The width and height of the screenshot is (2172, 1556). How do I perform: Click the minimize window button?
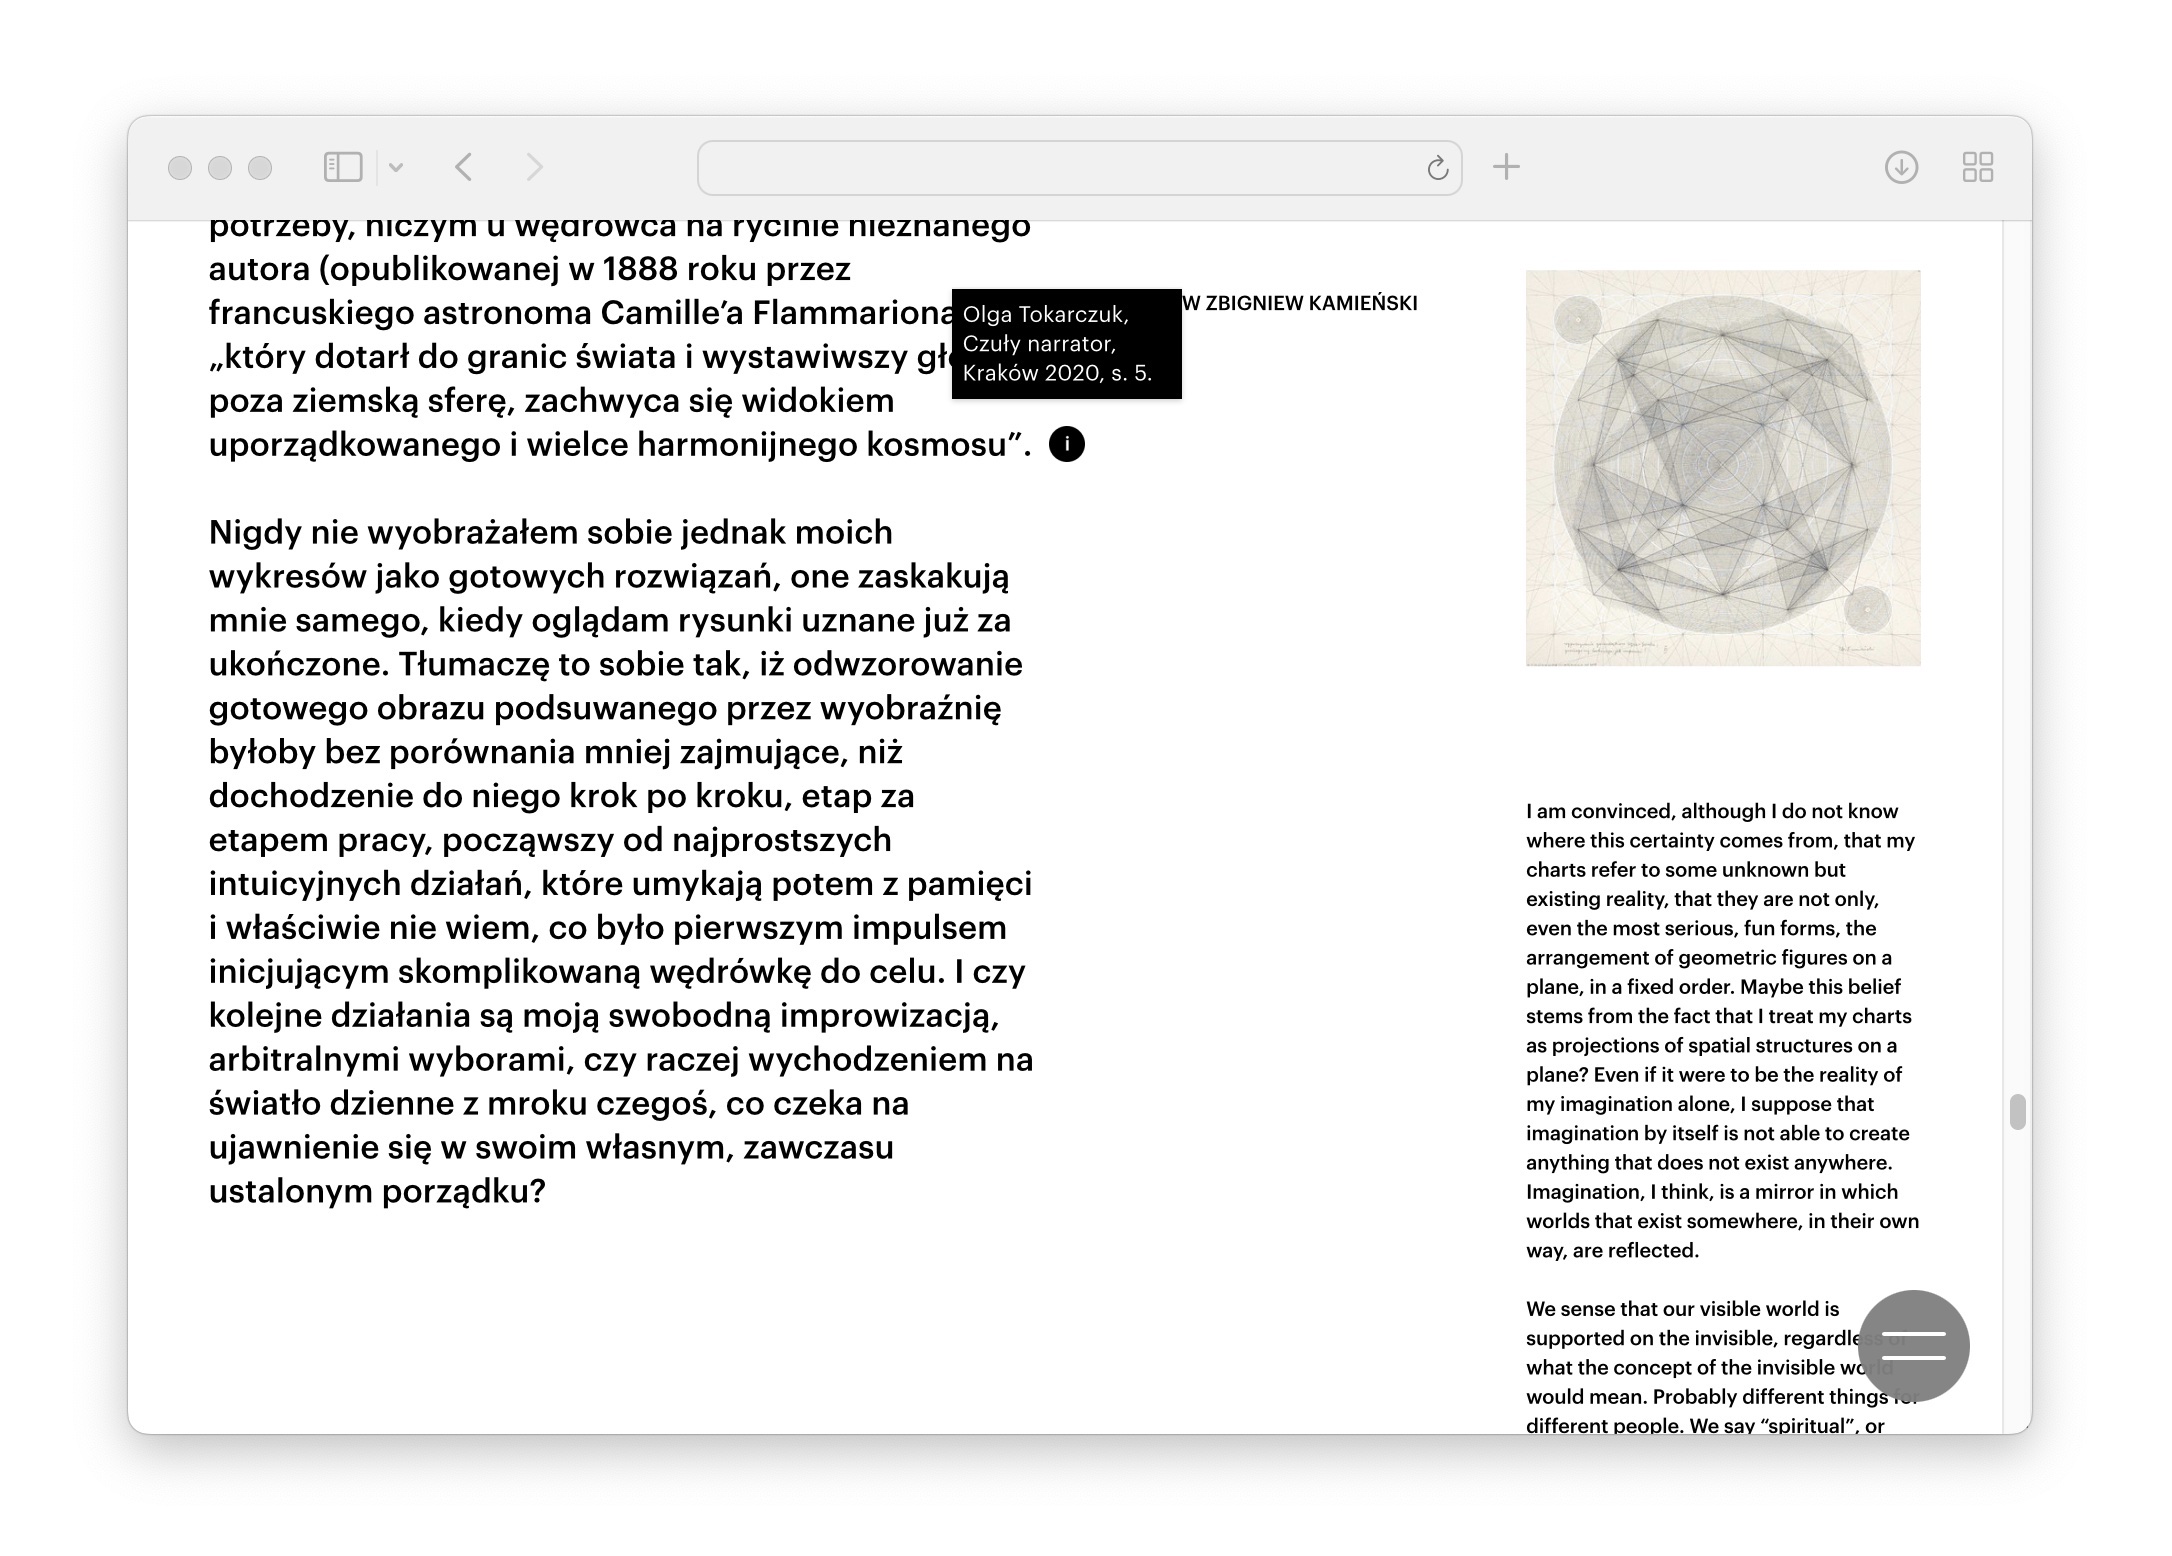(x=220, y=167)
